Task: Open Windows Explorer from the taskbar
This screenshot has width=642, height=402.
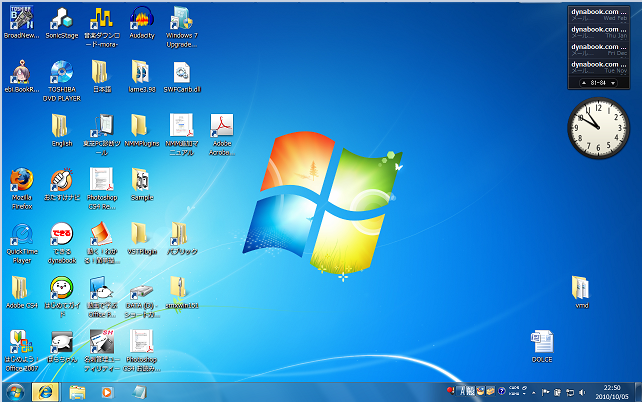Action: click(77, 393)
